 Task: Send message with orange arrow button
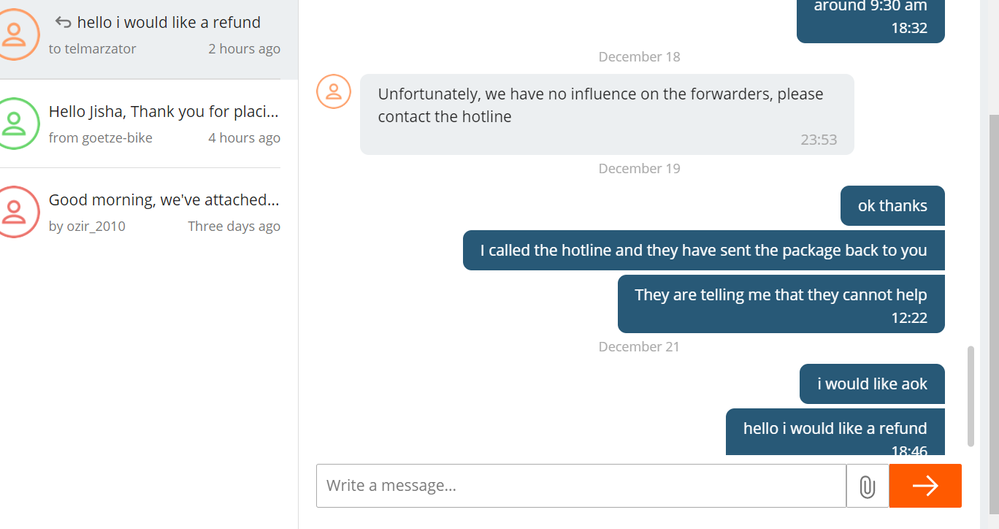925,486
